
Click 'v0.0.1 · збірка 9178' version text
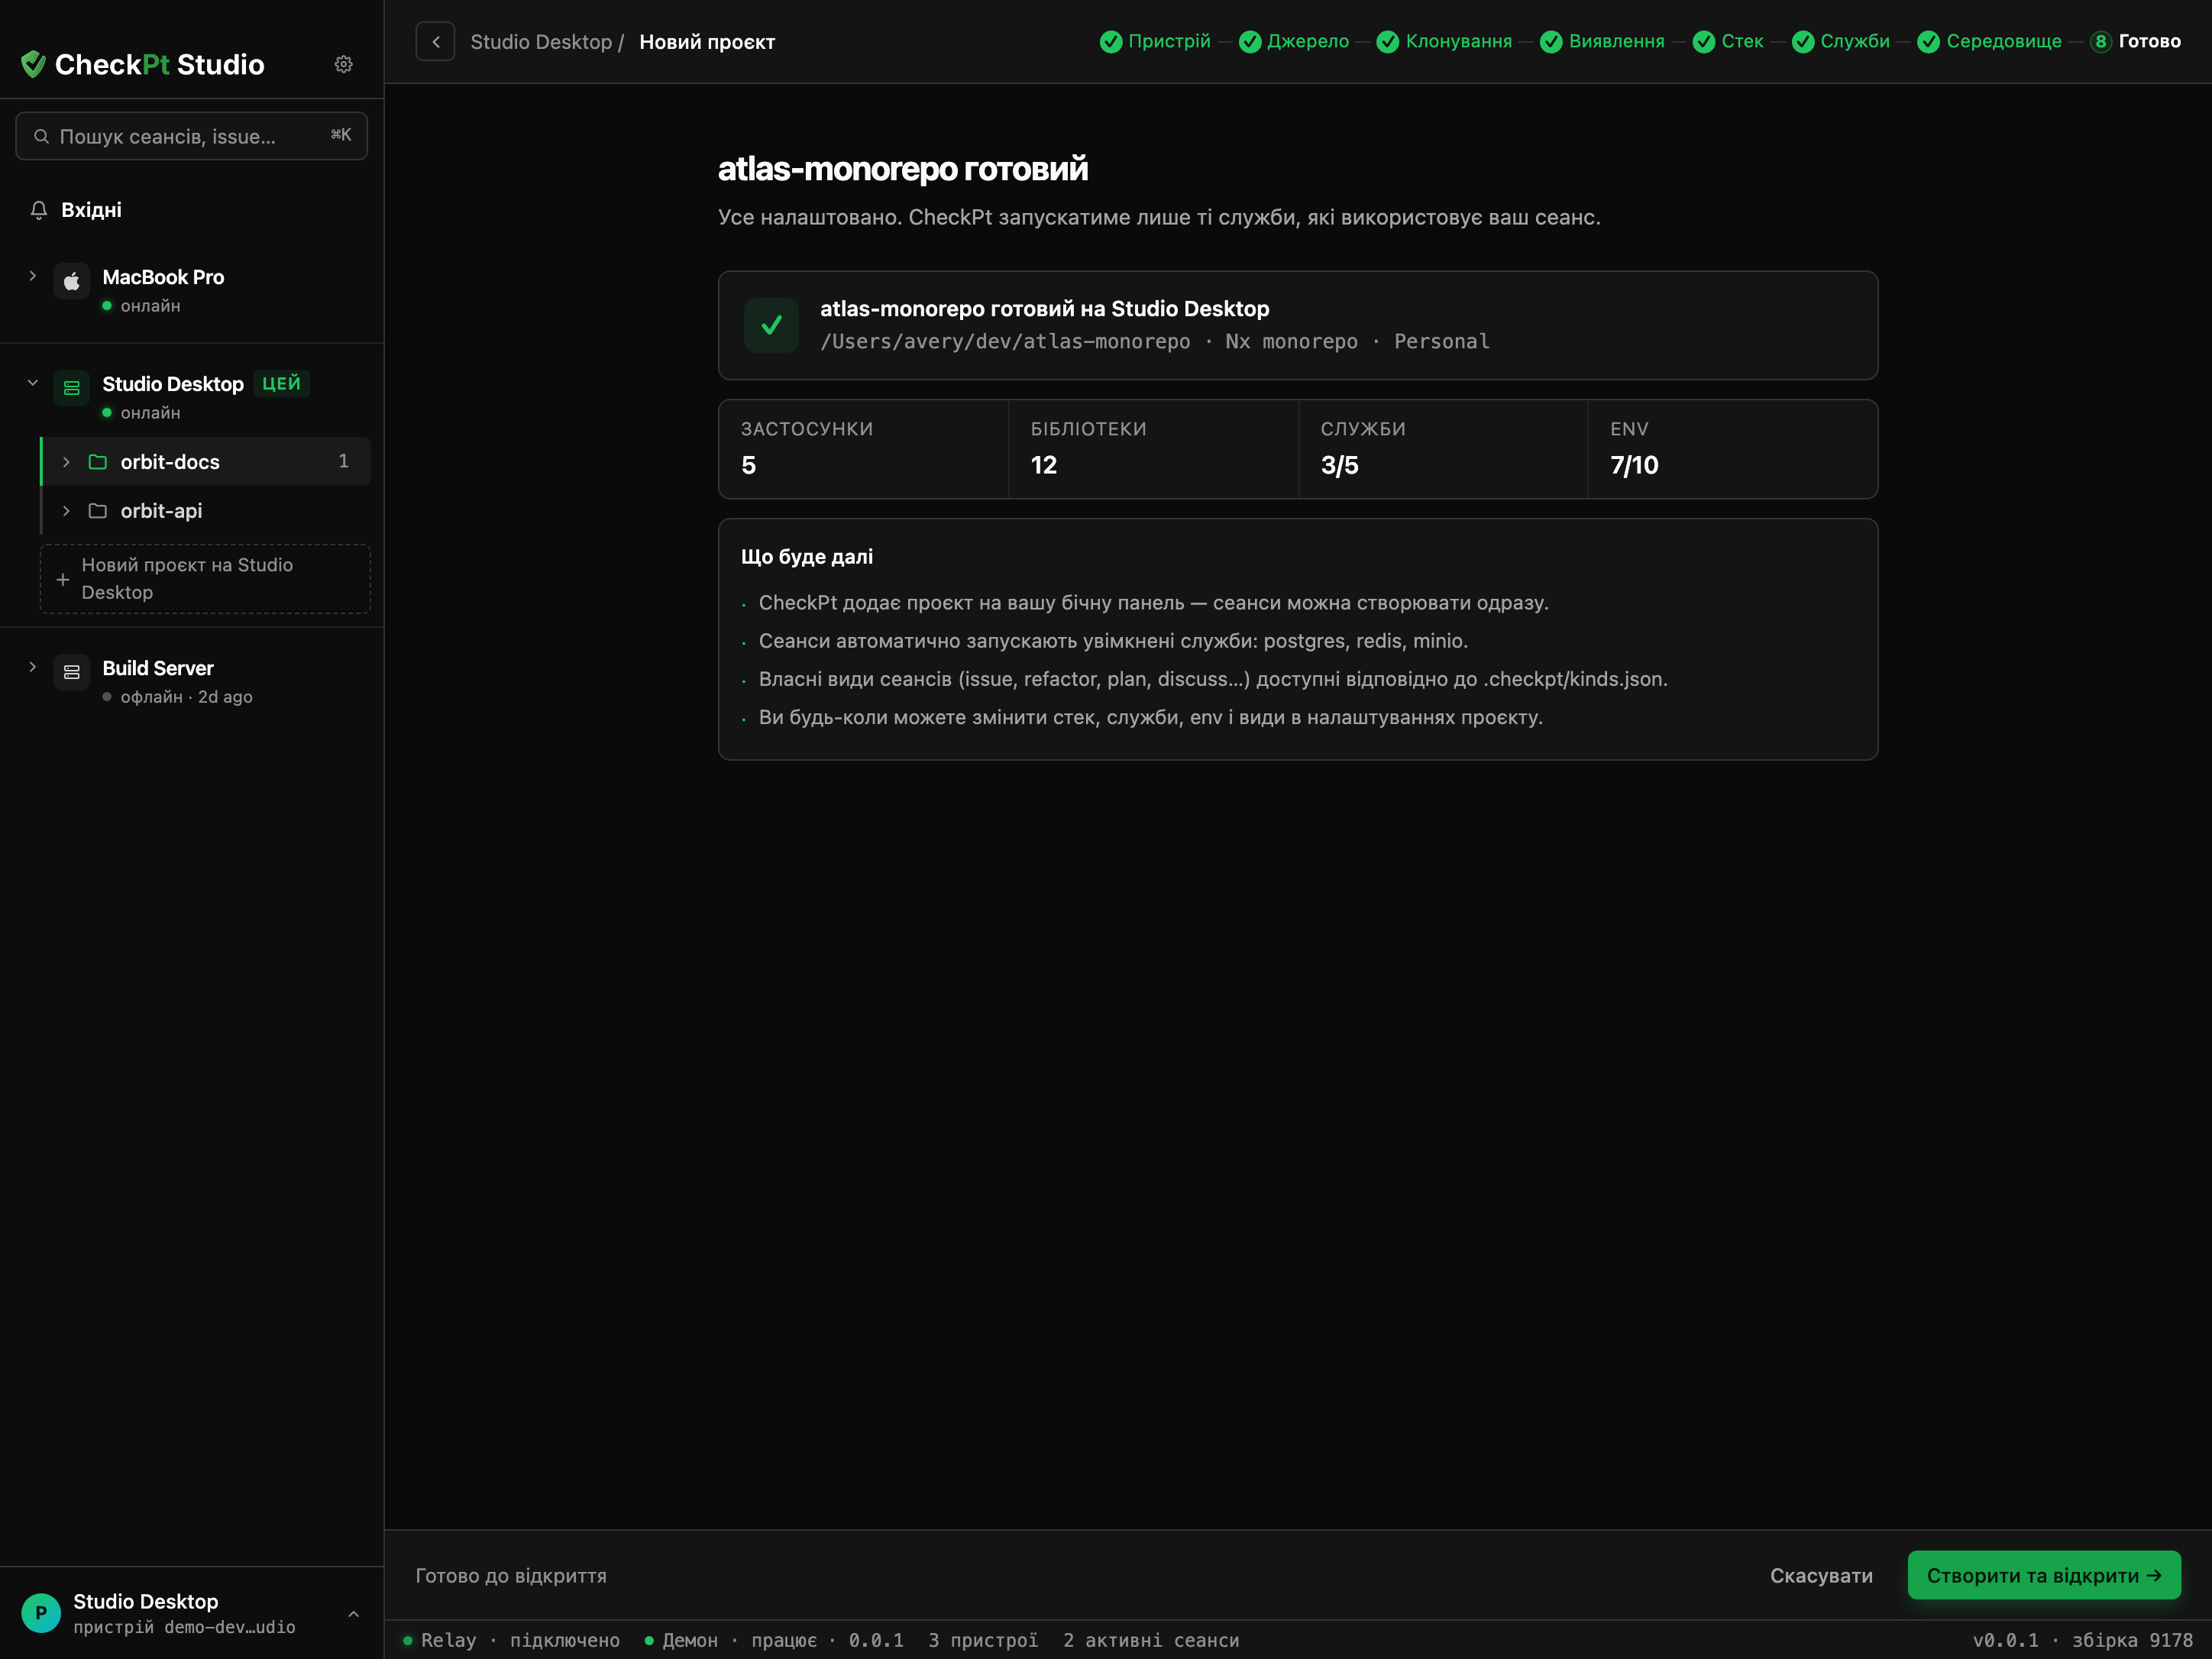coord(2083,1640)
